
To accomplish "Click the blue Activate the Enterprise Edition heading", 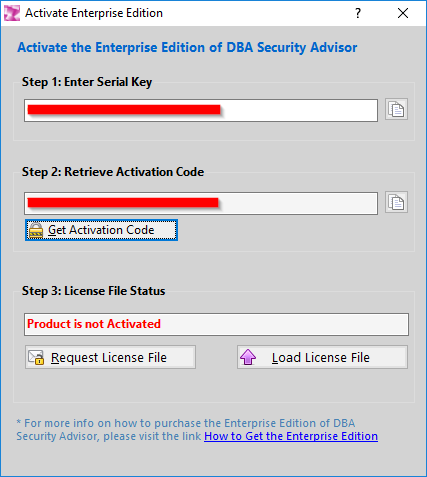I will (x=187, y=47).
